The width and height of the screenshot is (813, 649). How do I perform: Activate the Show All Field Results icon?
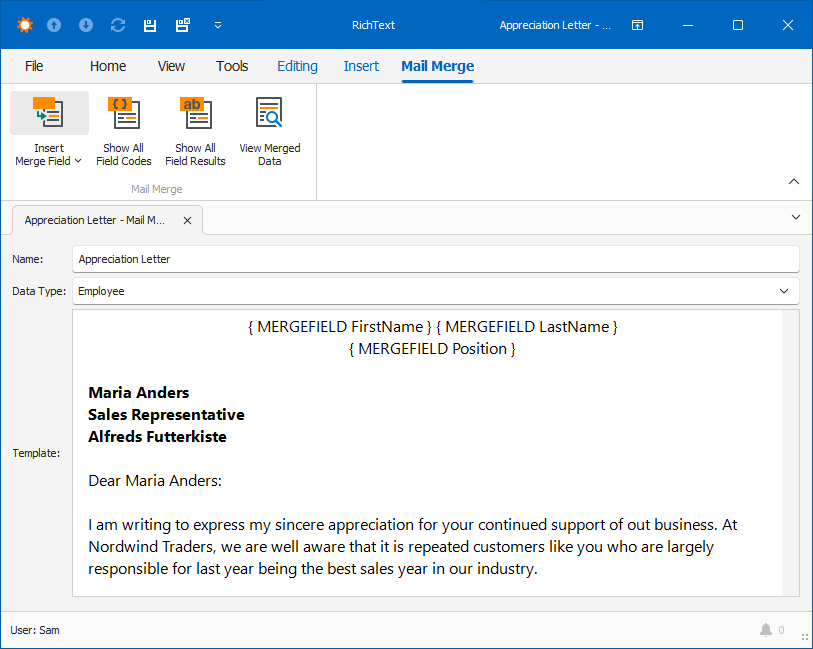tap(195, 113)
